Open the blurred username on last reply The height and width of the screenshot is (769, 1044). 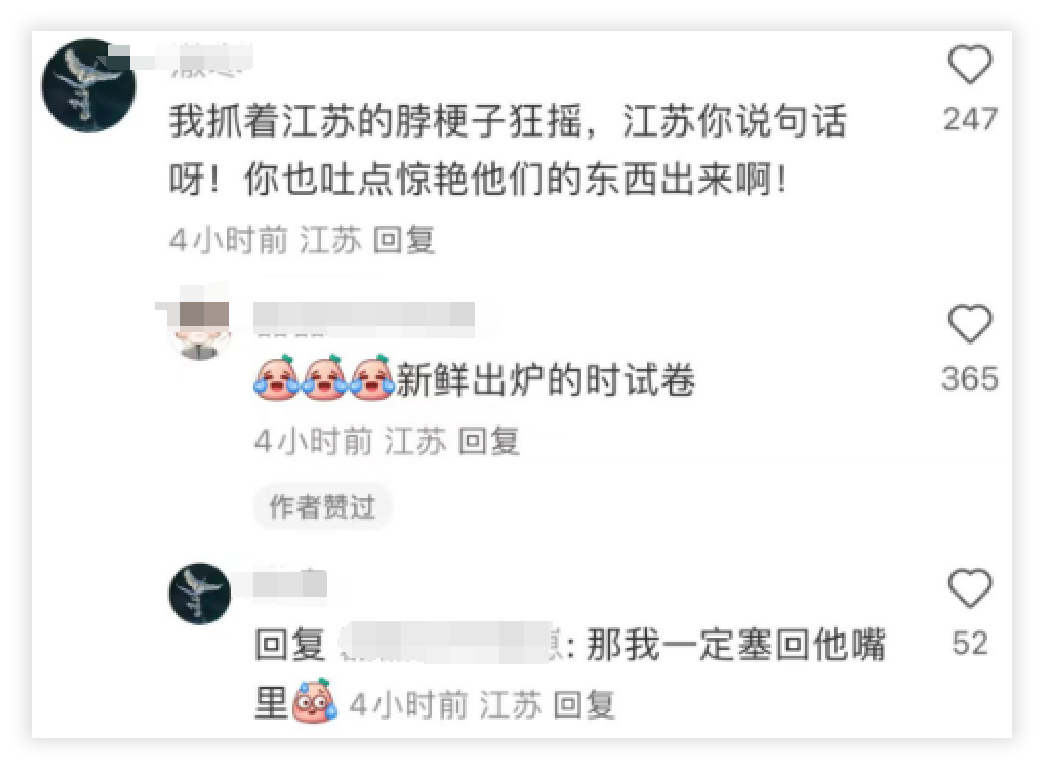pyautogui.click(x=290, y=583)
